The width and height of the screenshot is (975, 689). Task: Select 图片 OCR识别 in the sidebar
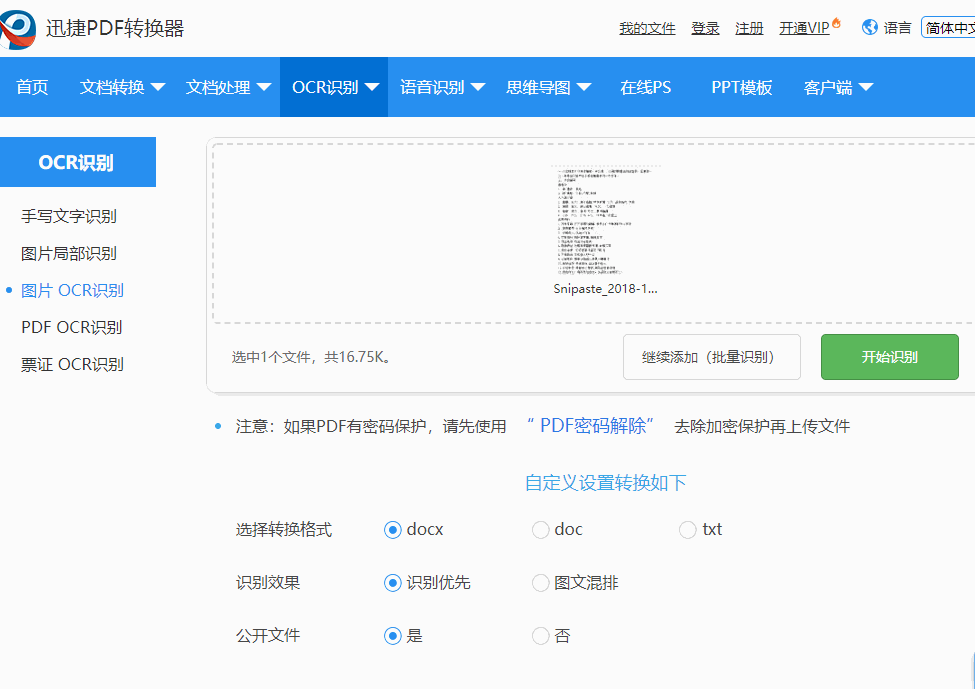click(72, 290)
